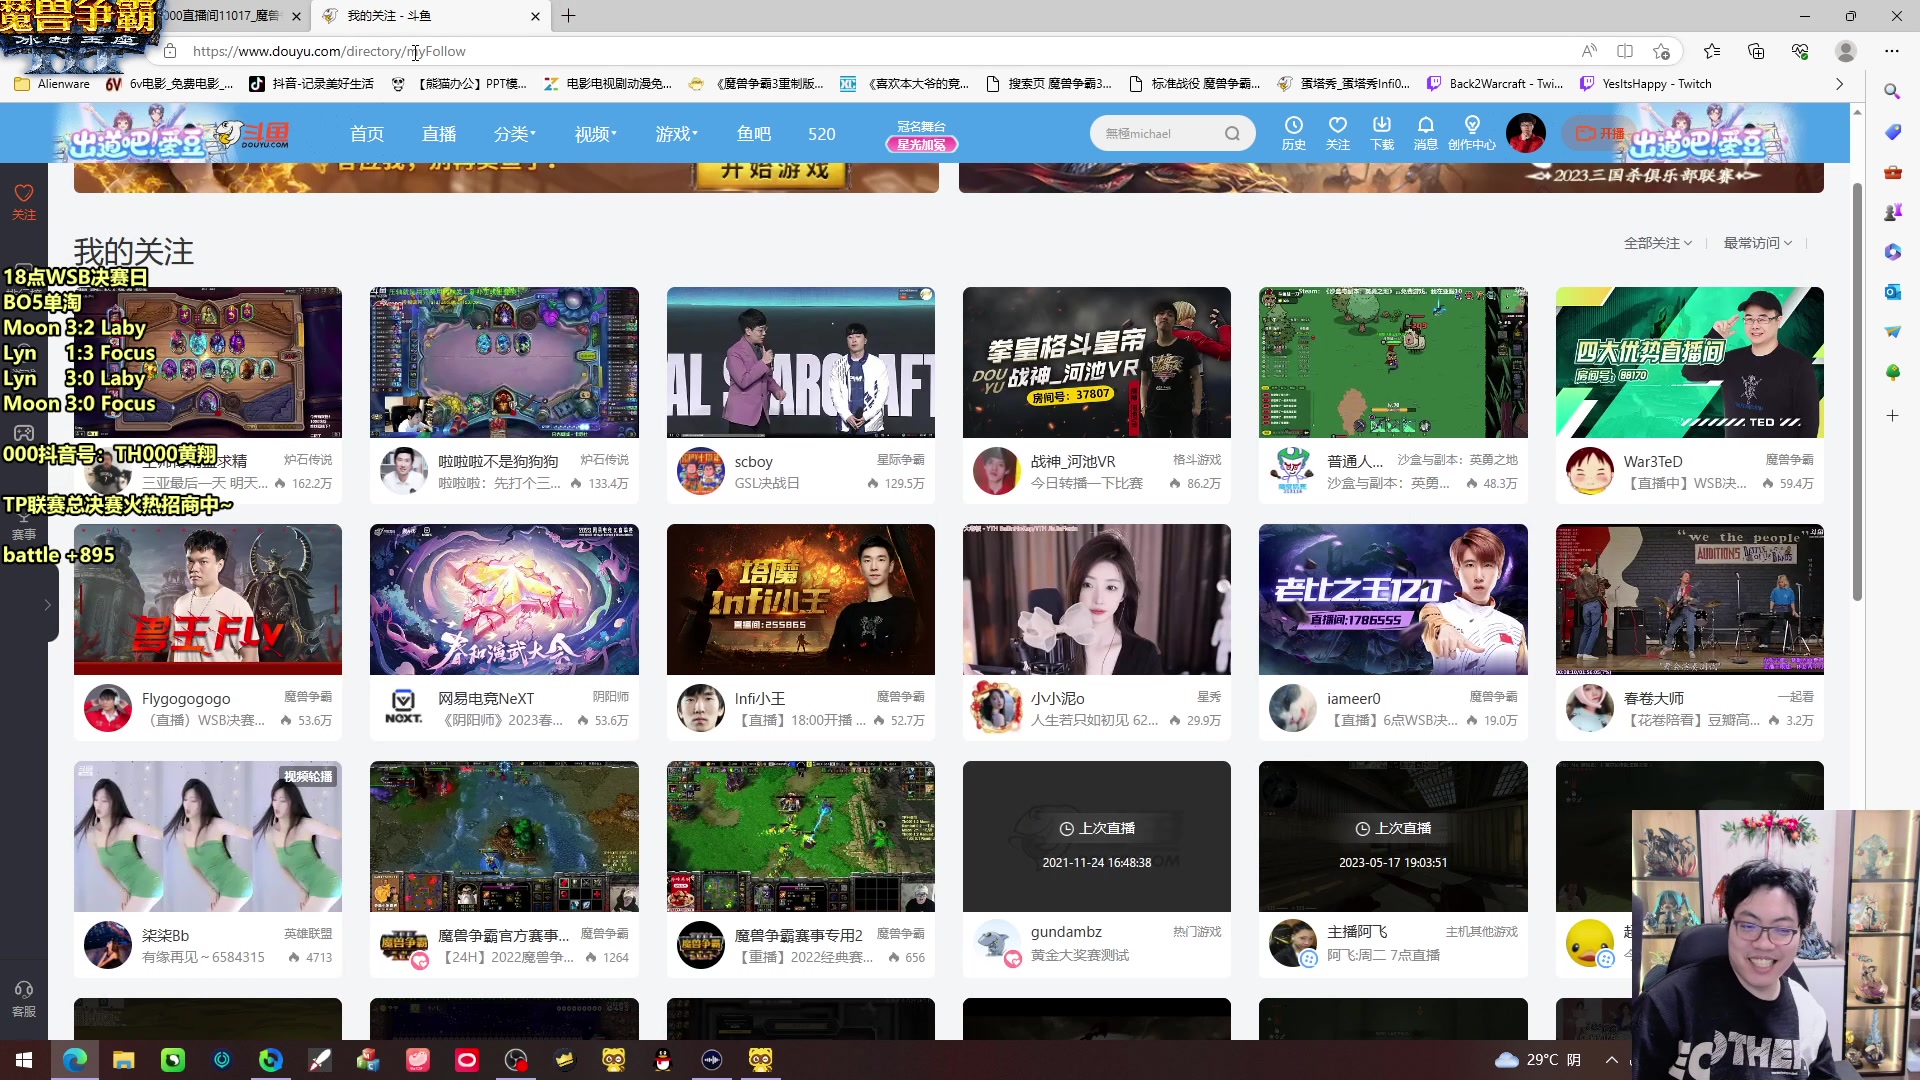
Task: Open a new browser tab
Action: (568, 16)
